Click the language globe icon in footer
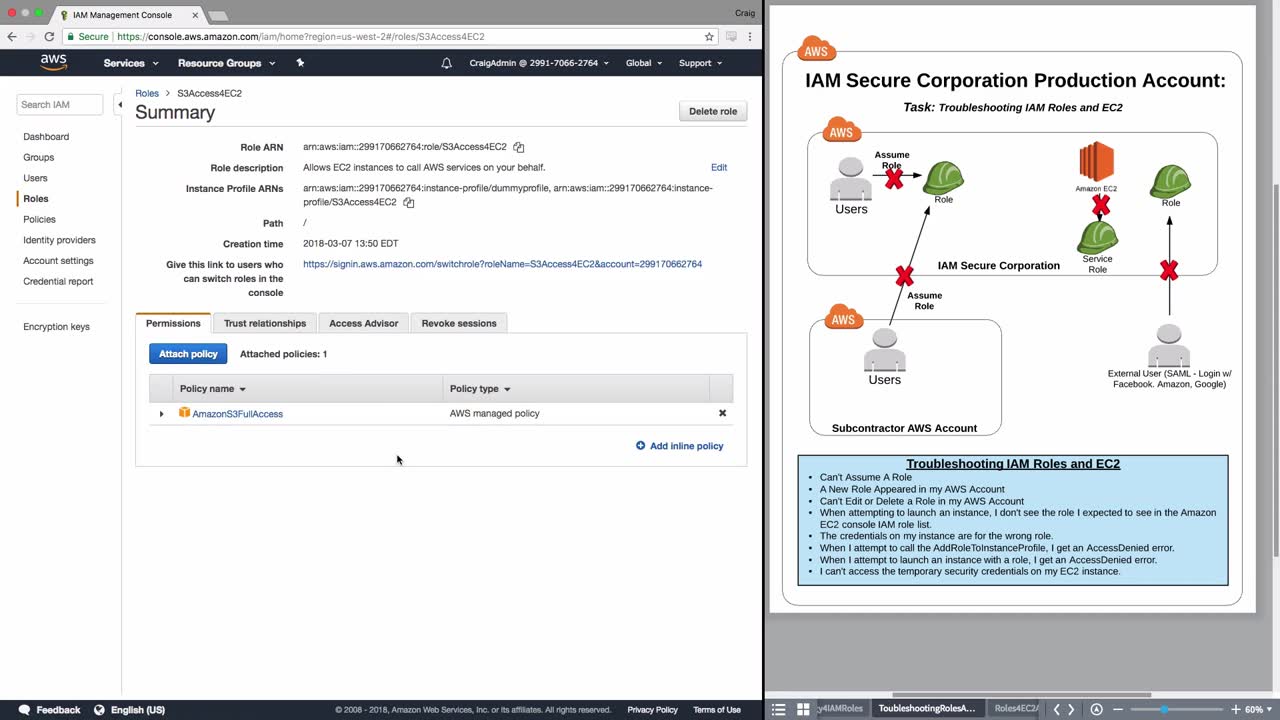1280x720 pixels. 99,710
